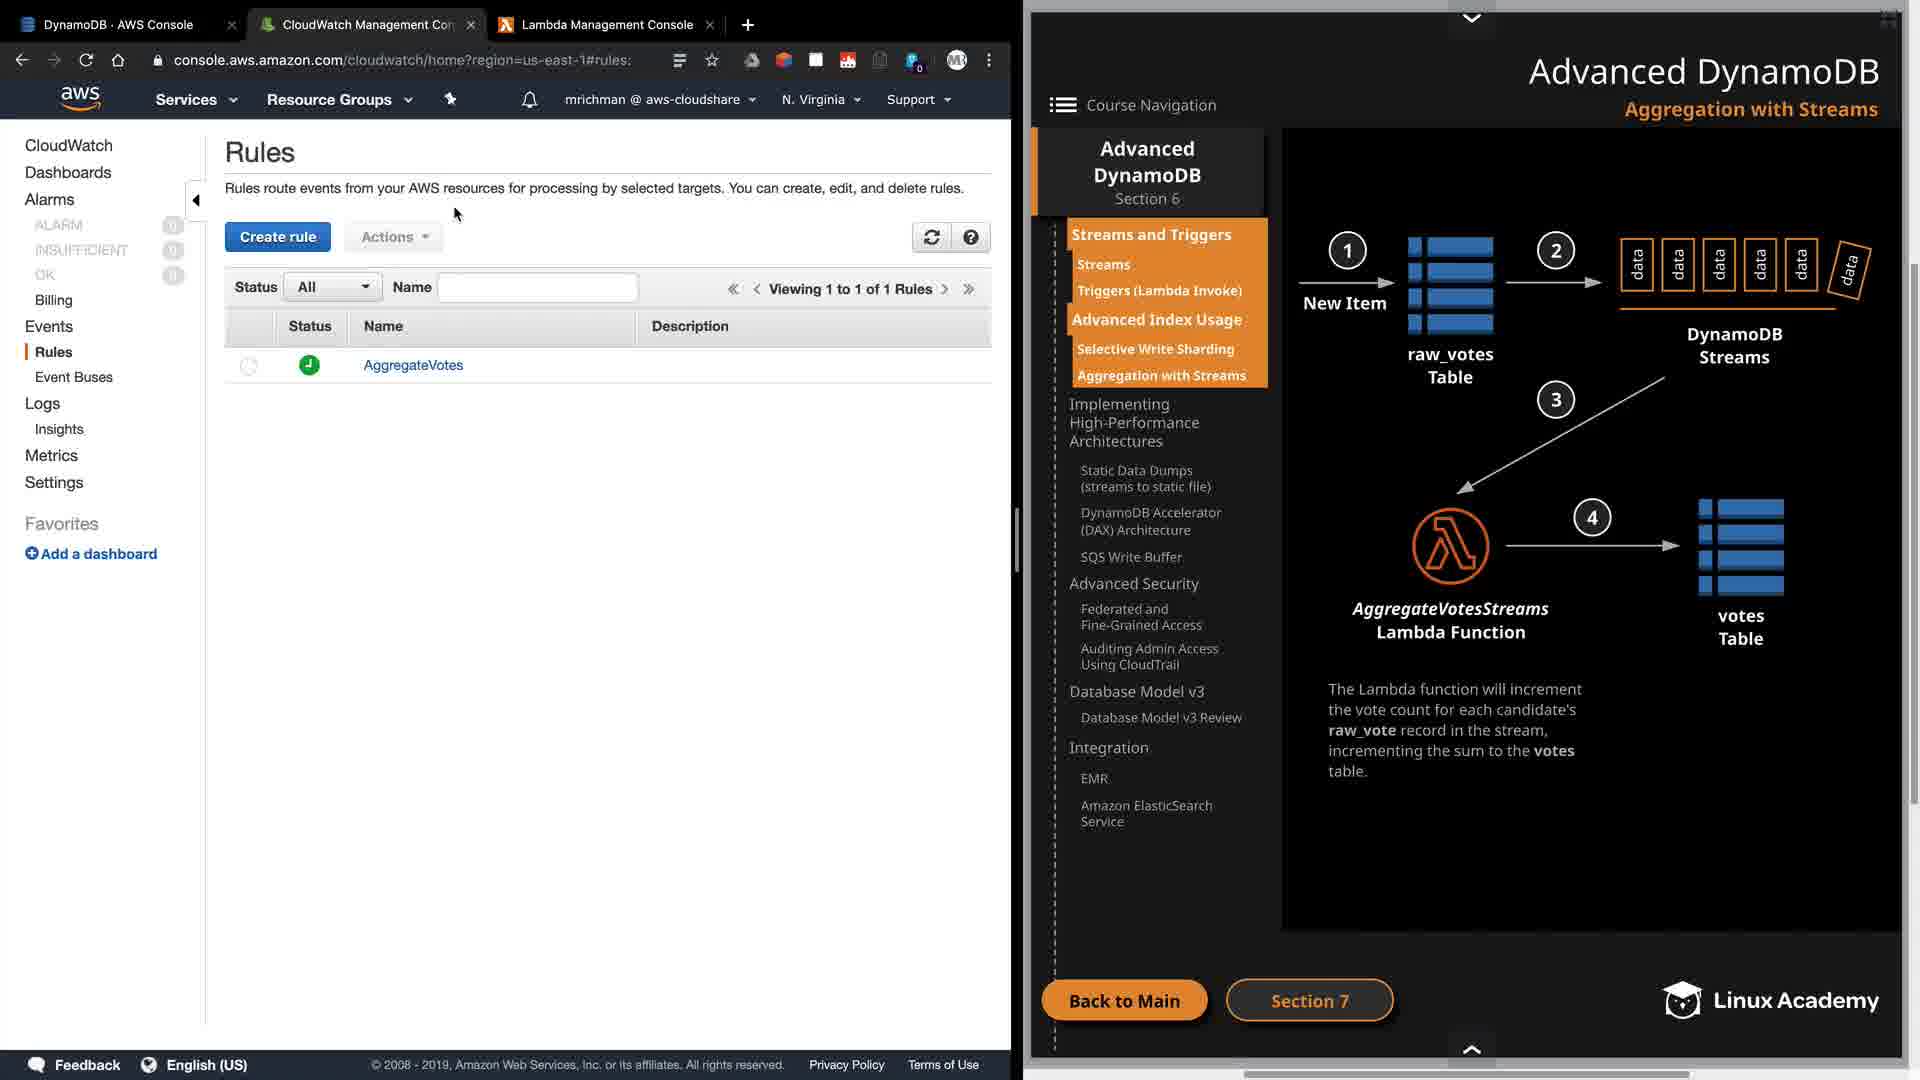Click the Name filter input field
The width and height of the screenshot is (1920, 1080).
coord(537,288)
